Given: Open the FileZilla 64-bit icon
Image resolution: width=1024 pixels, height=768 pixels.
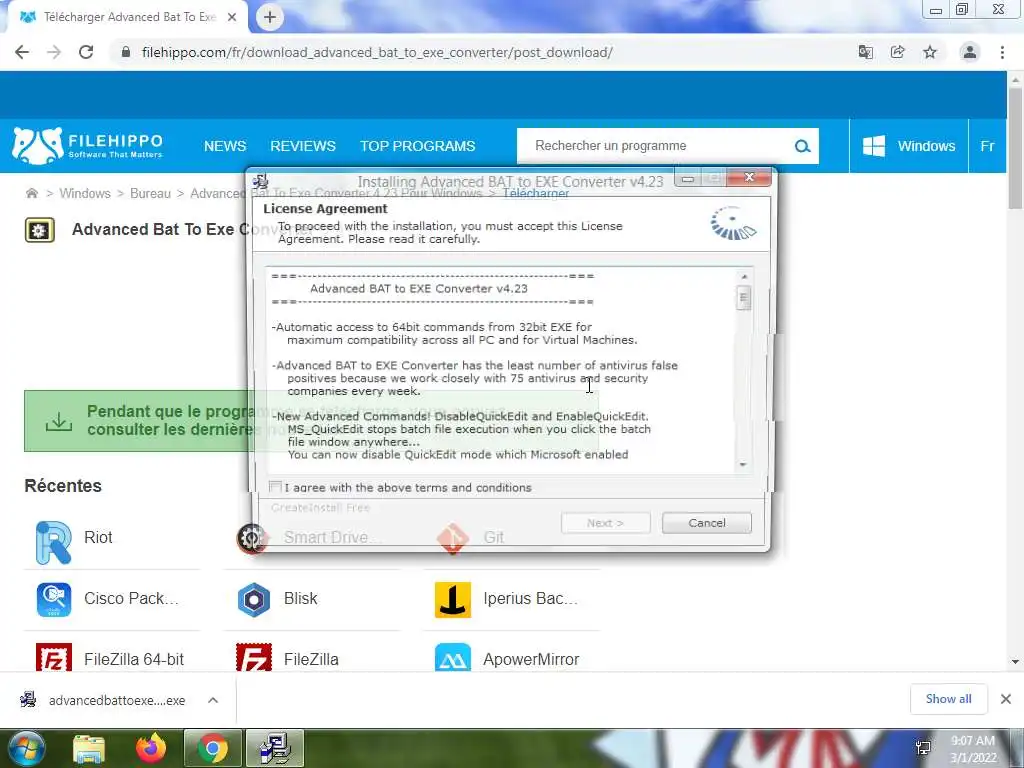Looking at the screenshot, I should point(54,658).
